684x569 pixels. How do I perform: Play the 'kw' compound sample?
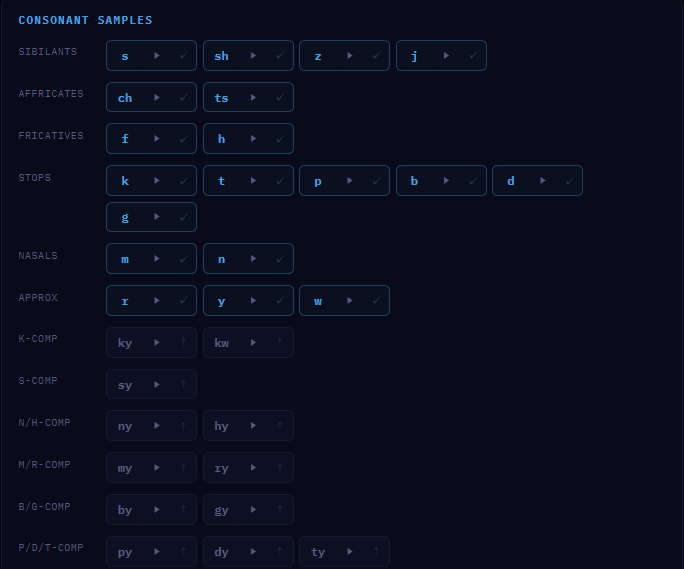pyautogui.click(x=253, y=343)
